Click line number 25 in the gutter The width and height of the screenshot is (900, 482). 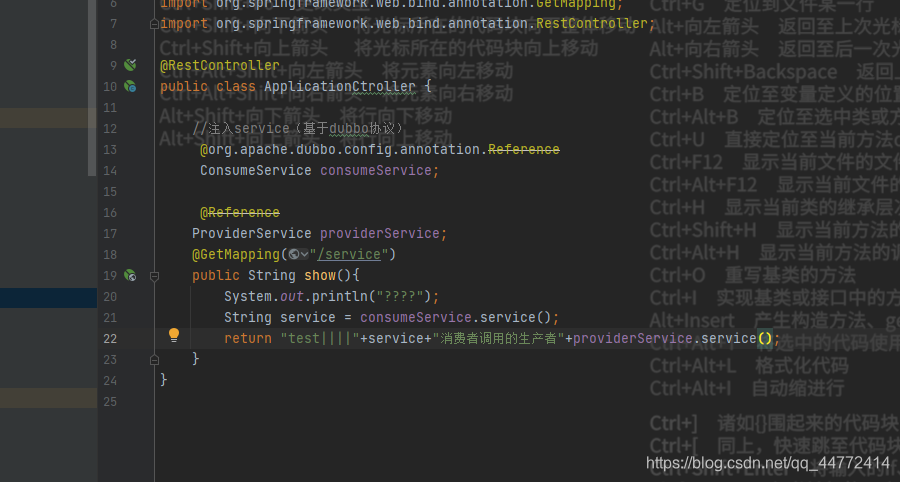pyautogui.click(x=110, y=402)
